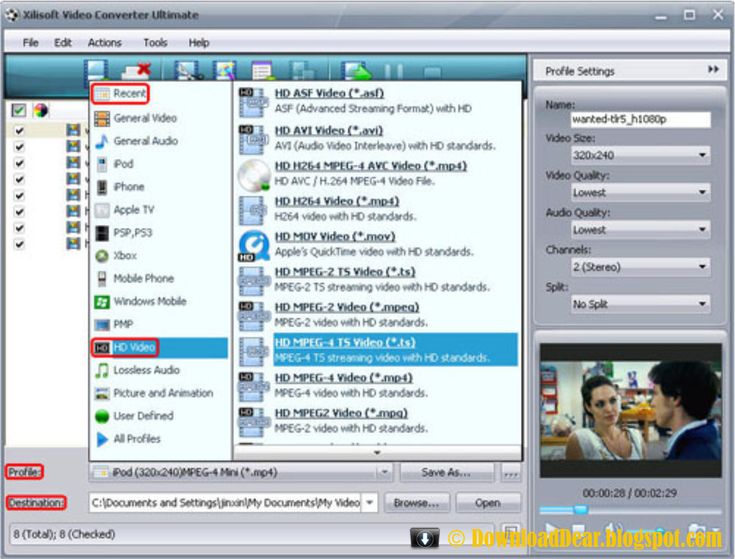
Task: Uncheck the third file row checkbox
Action: (19, 163)
